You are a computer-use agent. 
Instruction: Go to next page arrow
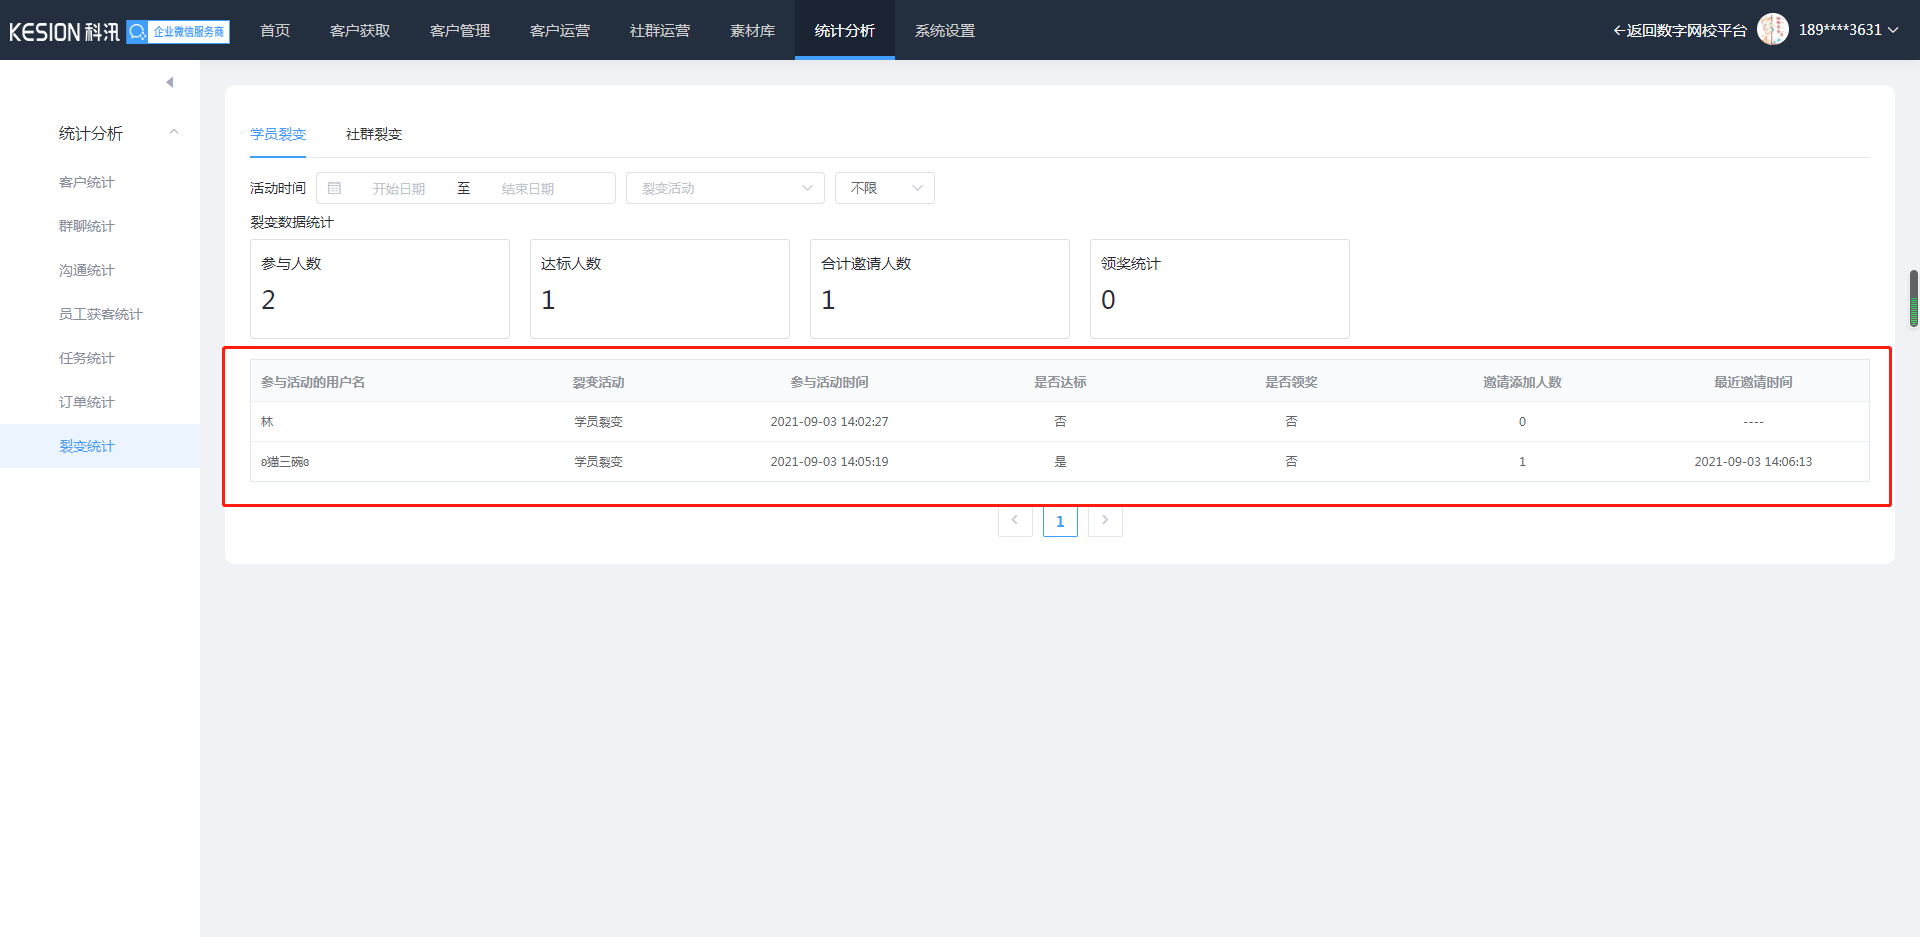pos(1105,520)
